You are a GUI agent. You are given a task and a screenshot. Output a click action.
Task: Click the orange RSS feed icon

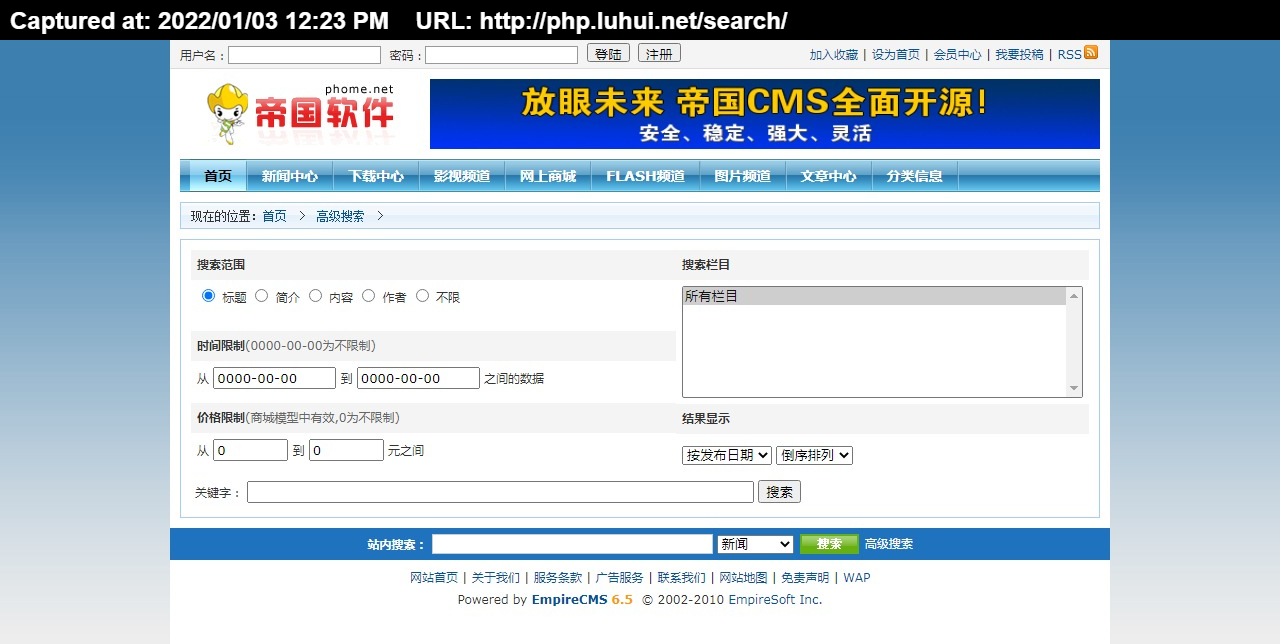(x=1091, y=53)
